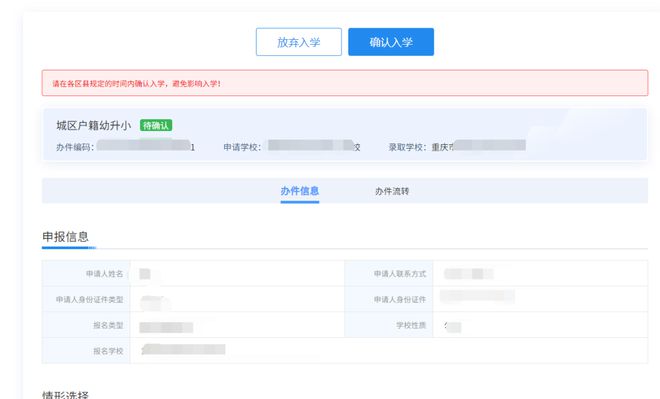This screenshot has width=660, height=399.
Task: Click the 办件编码 label
Action: point(75,147)
